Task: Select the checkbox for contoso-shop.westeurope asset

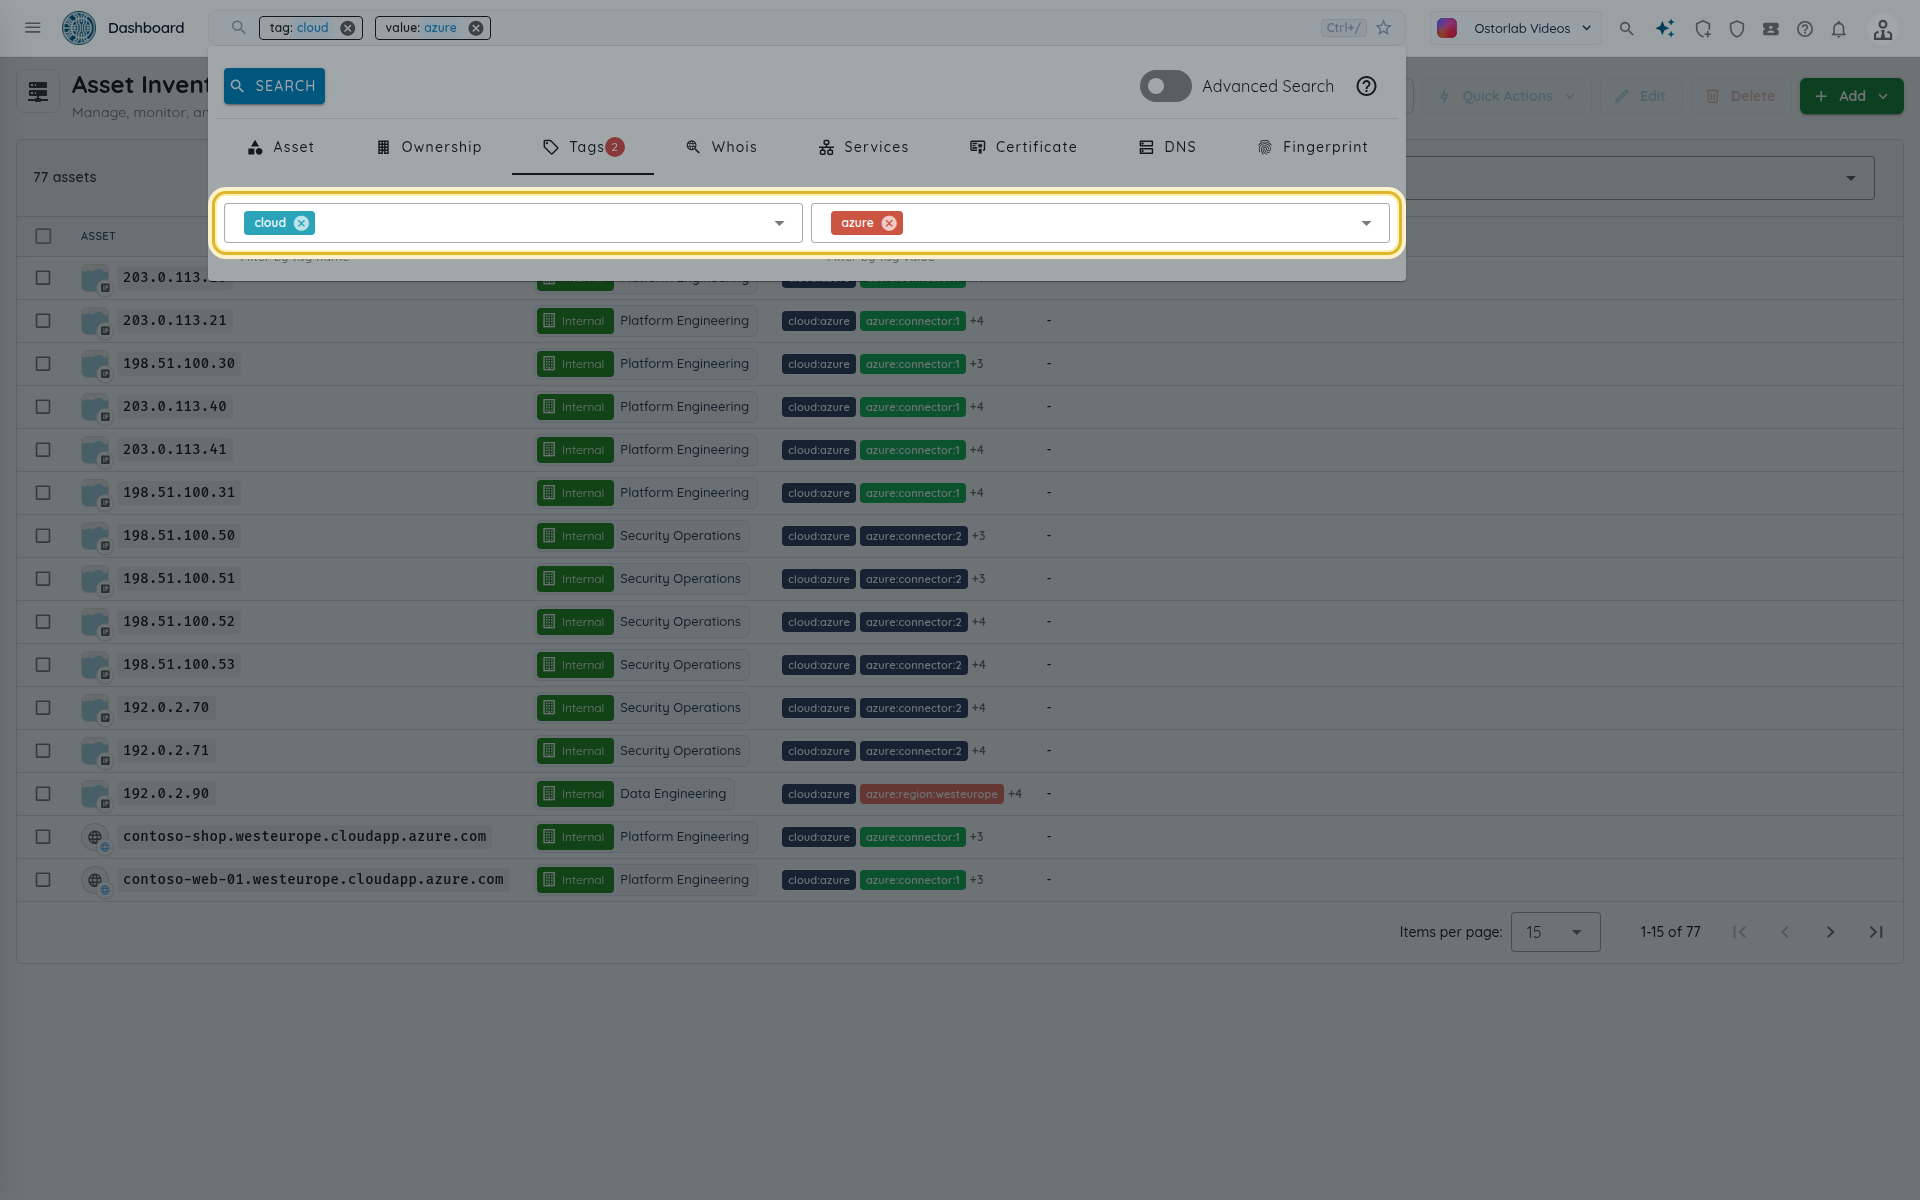Action: (43, 837)
